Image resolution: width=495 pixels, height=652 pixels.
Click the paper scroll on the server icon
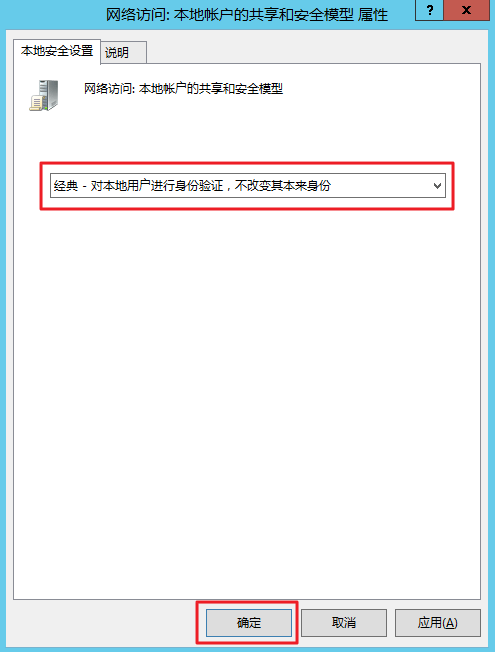tap(37, 103)
